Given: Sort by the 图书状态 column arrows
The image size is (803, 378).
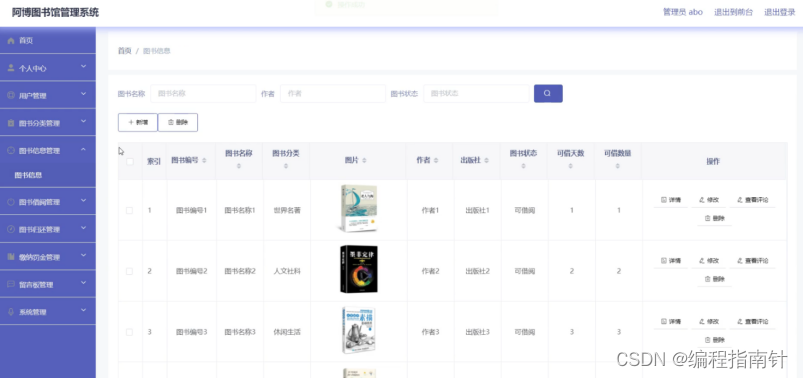Looking at the screenshot, I should click(x=523, y=166).
